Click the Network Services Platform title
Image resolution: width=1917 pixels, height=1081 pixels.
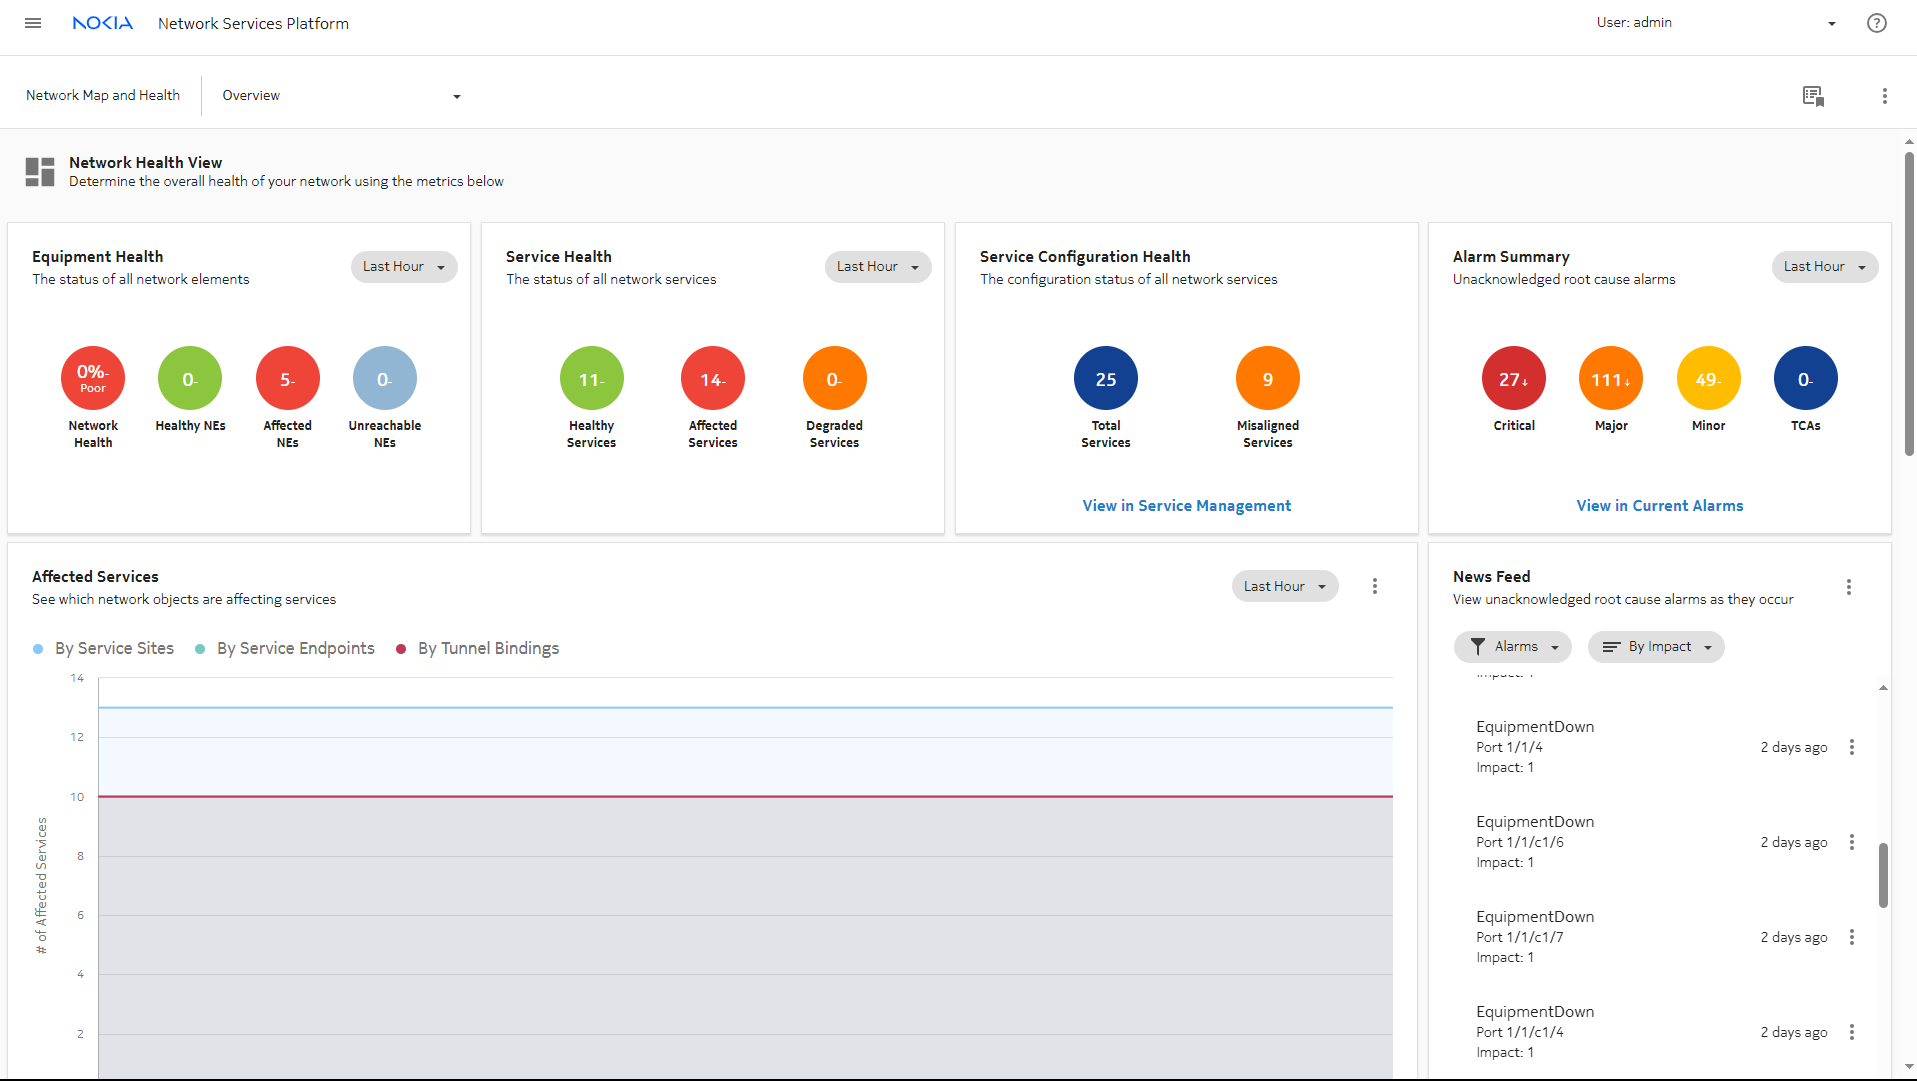(x=253, y=23)
